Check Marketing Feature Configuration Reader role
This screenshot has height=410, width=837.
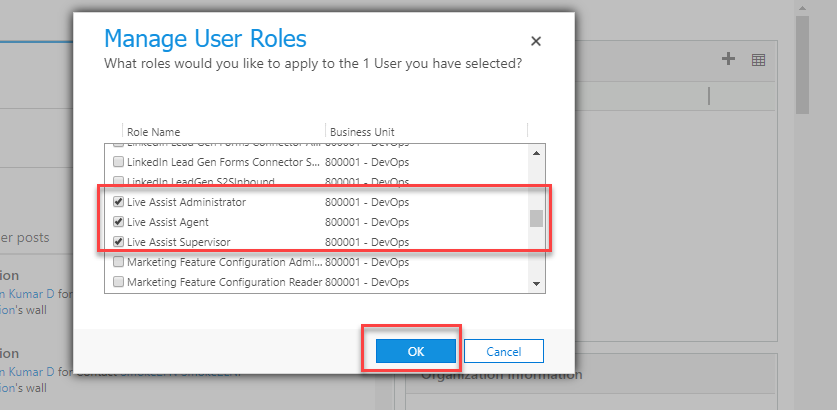coord(119,282)
